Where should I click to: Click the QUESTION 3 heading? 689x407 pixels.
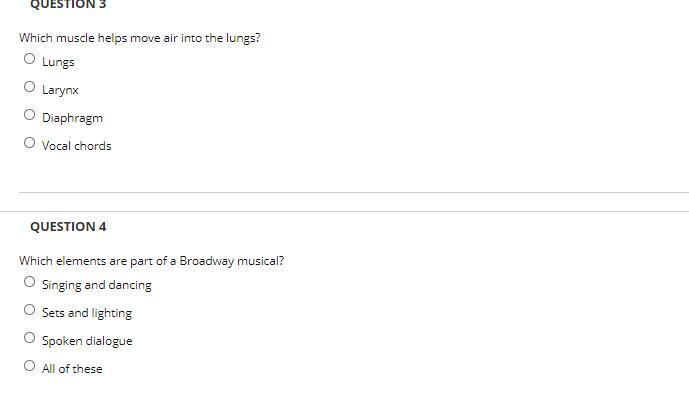coord(68,4)
